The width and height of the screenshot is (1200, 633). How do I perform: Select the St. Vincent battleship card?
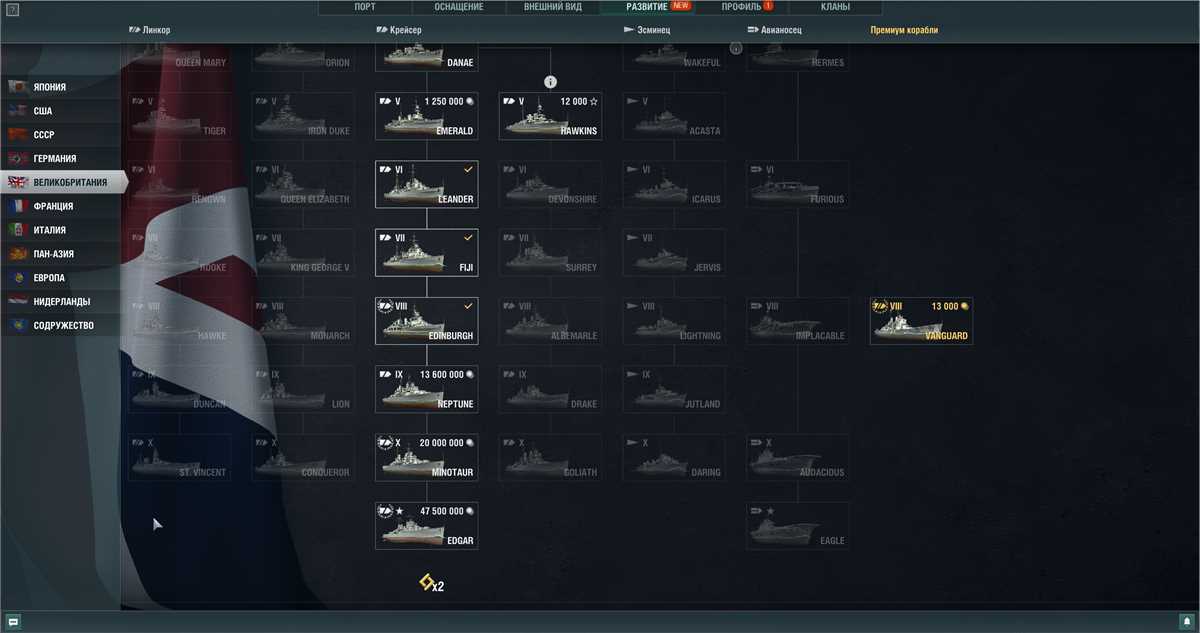point(179,457)
